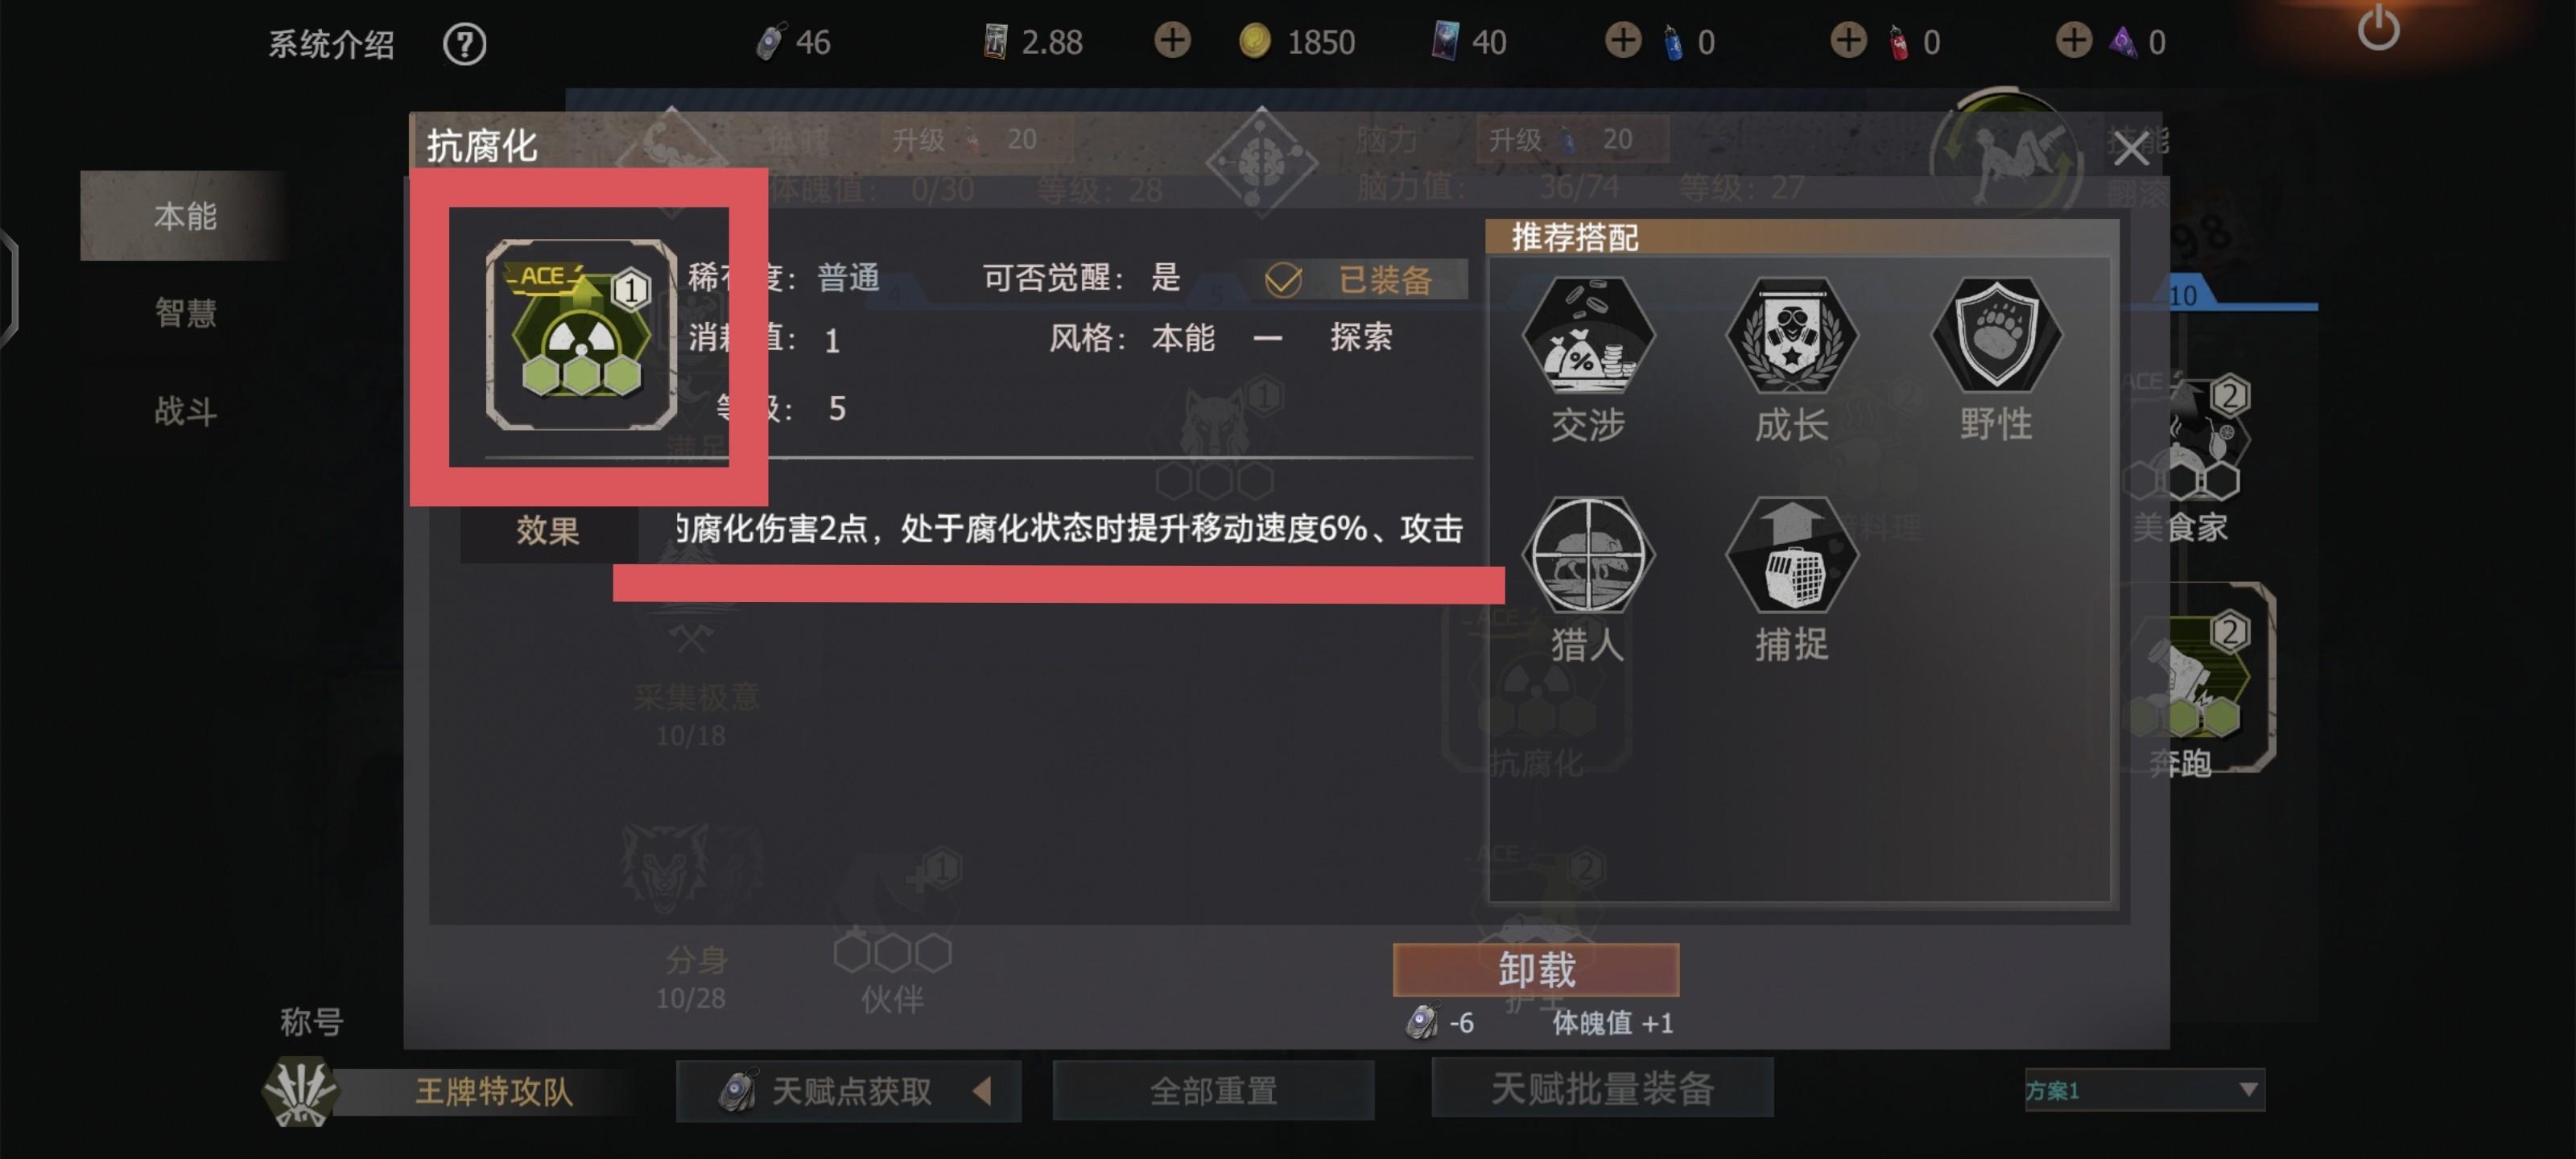Image resolution: width=2576 pixels, height=1159 pixels.
Task: Open the system introduction question mark icon
Action: 464,44
